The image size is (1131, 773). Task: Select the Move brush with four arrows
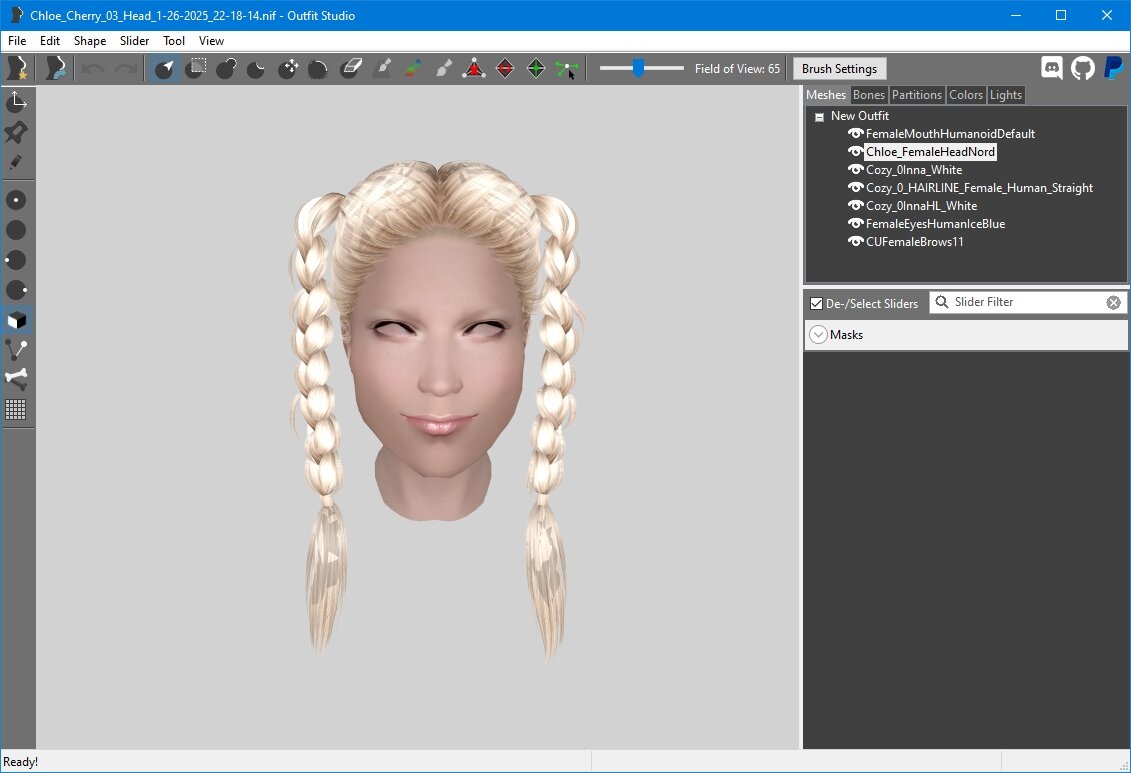point(289,69)
